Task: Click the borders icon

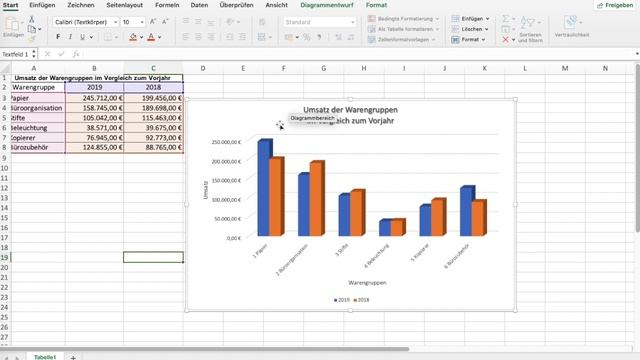Action: pyautogui.click(x=107, y=37)
